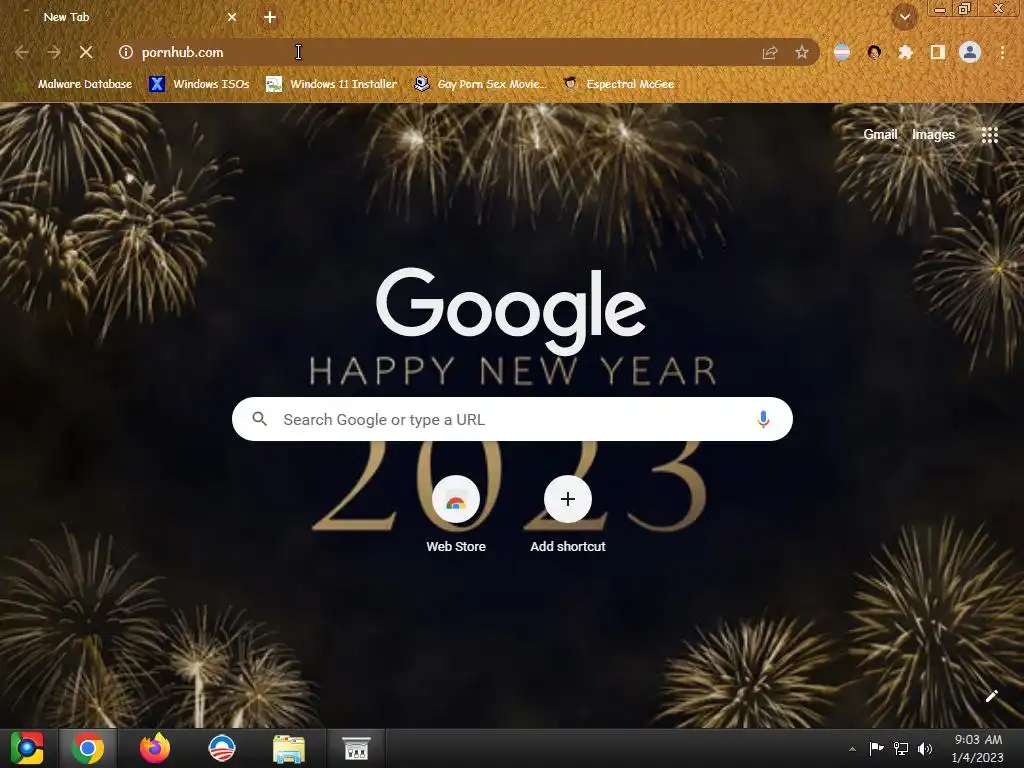This screenshot has height=768, width=1024.
Task: Open the blue circular app taskbar icon
Action: (222, 748)
